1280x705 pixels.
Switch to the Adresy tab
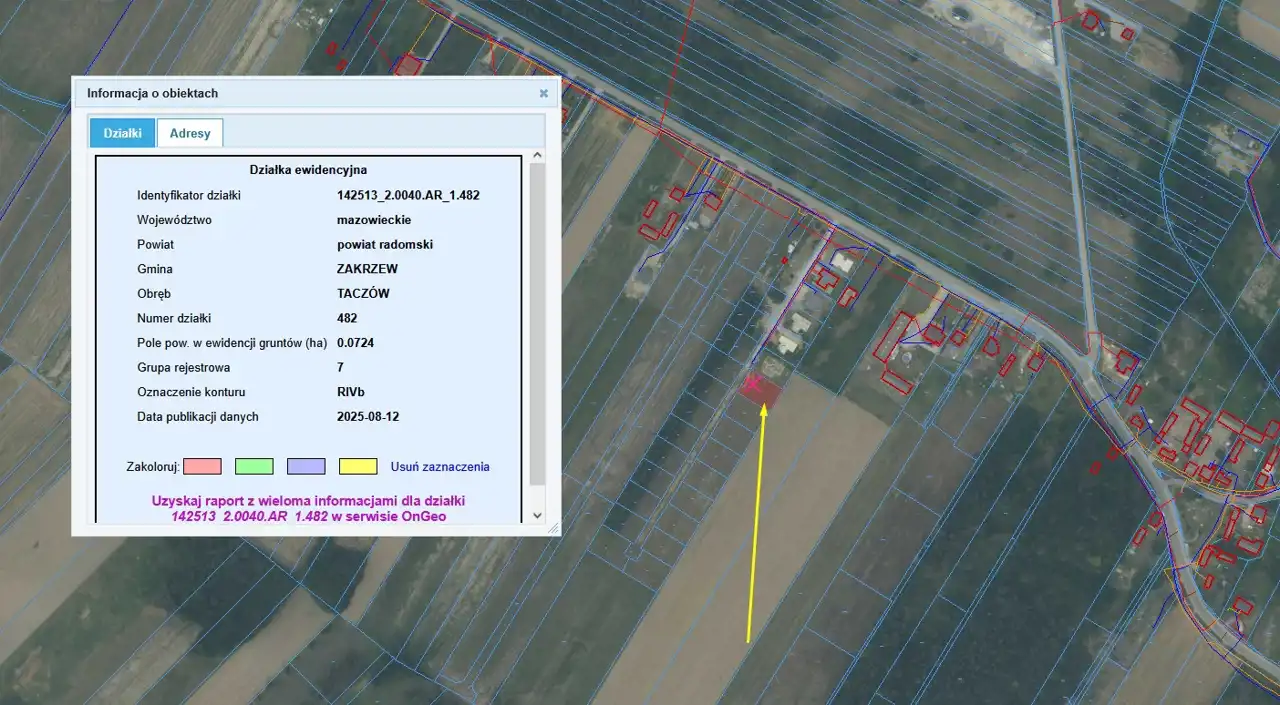click(190, 133)
